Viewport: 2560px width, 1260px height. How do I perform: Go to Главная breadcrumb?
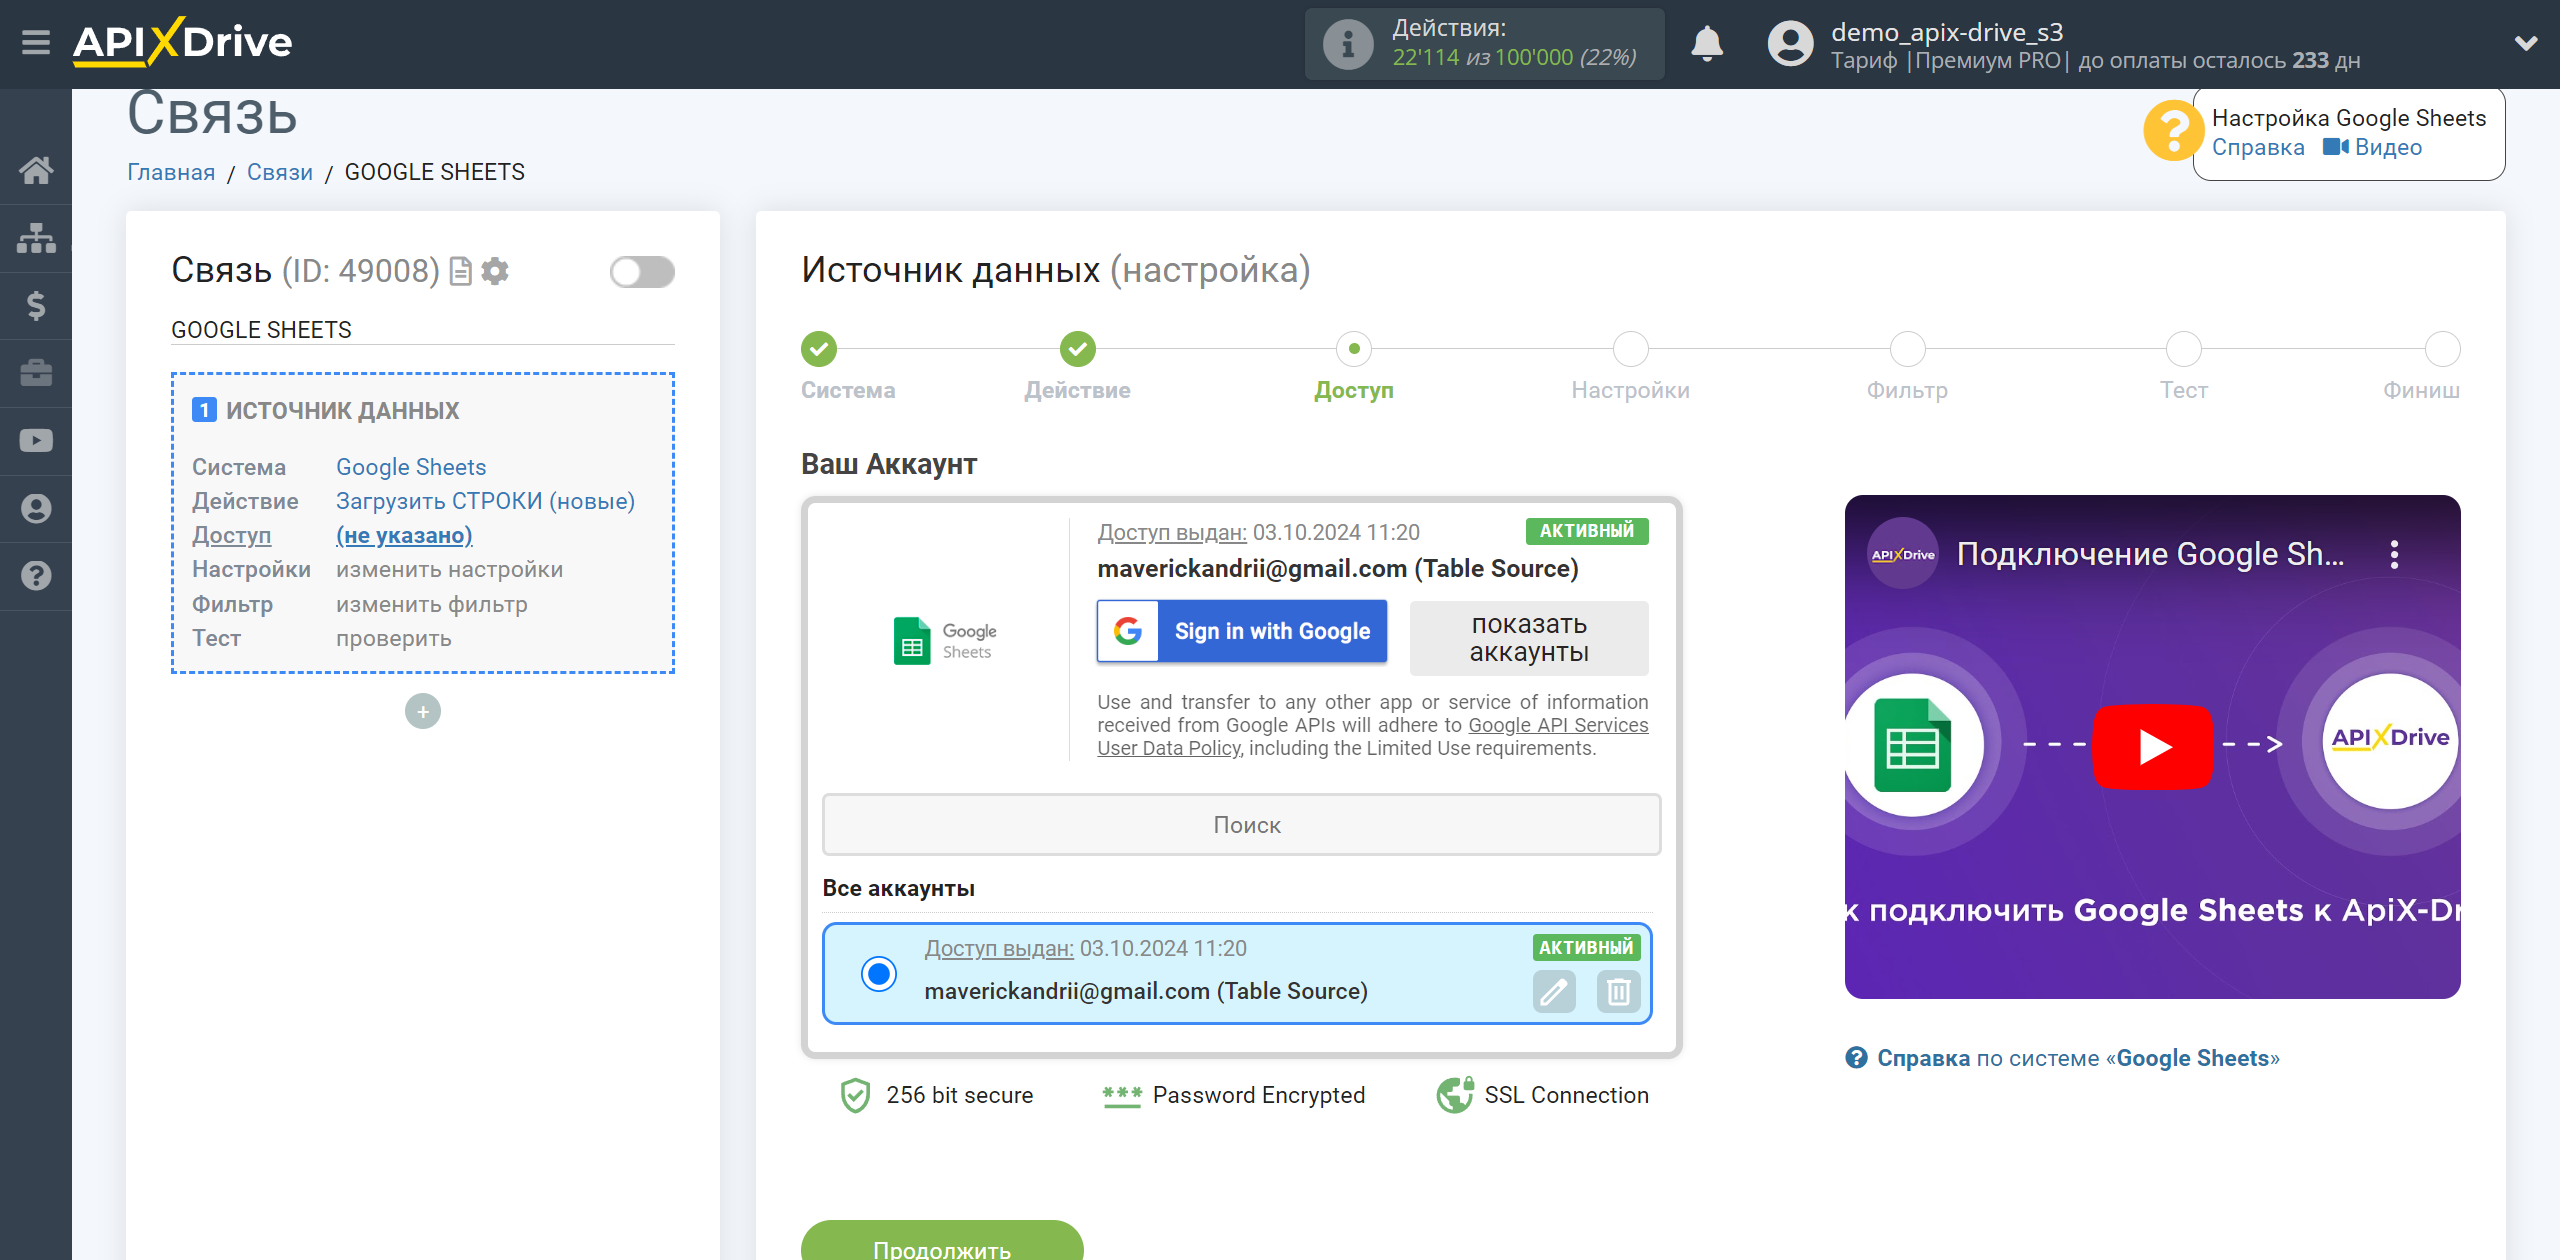click(171, 172)
